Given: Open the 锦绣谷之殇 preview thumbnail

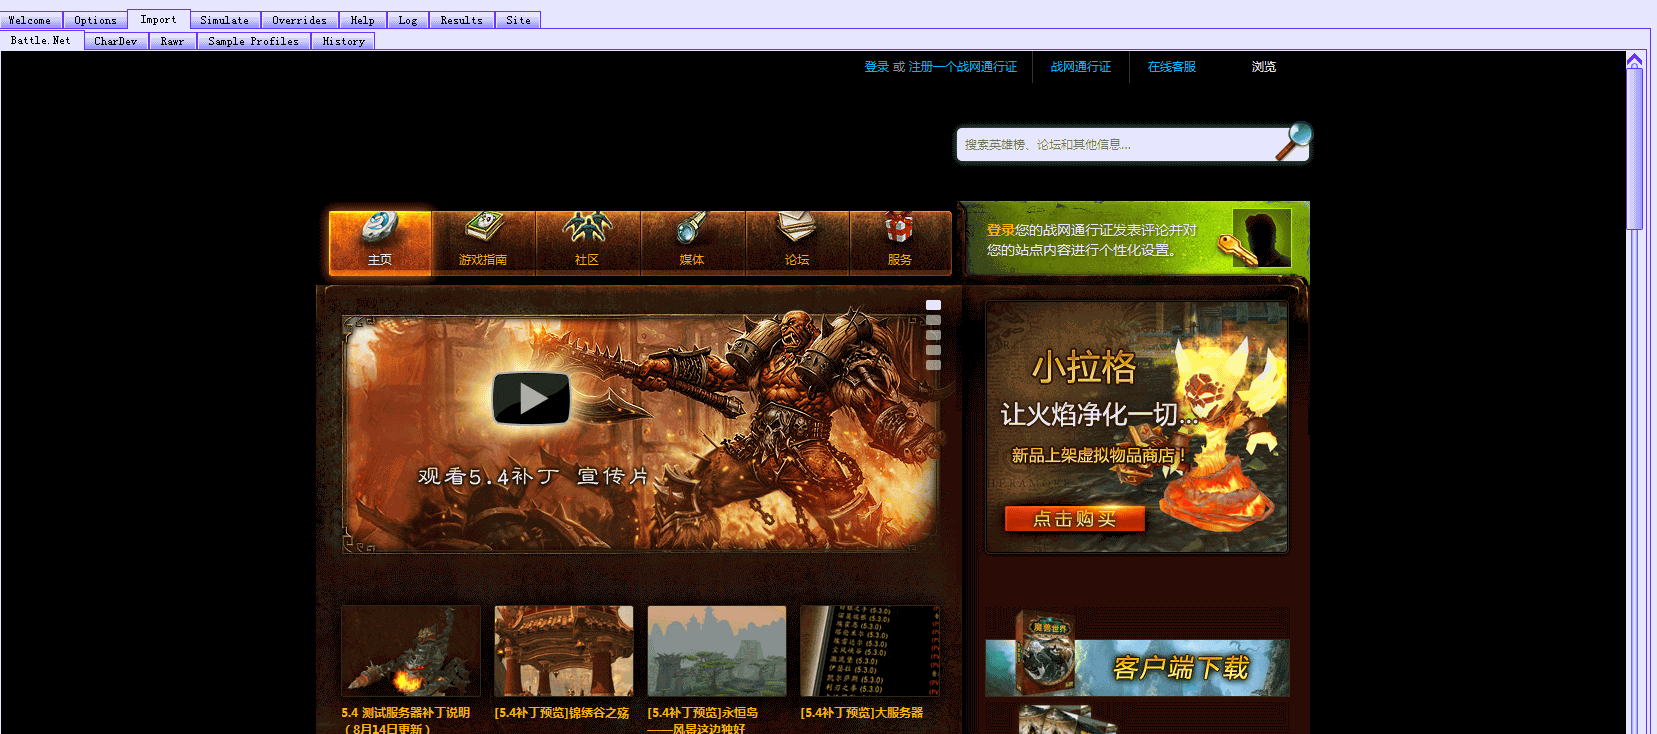Looking at the screenshot, I should tap(564, 650).
